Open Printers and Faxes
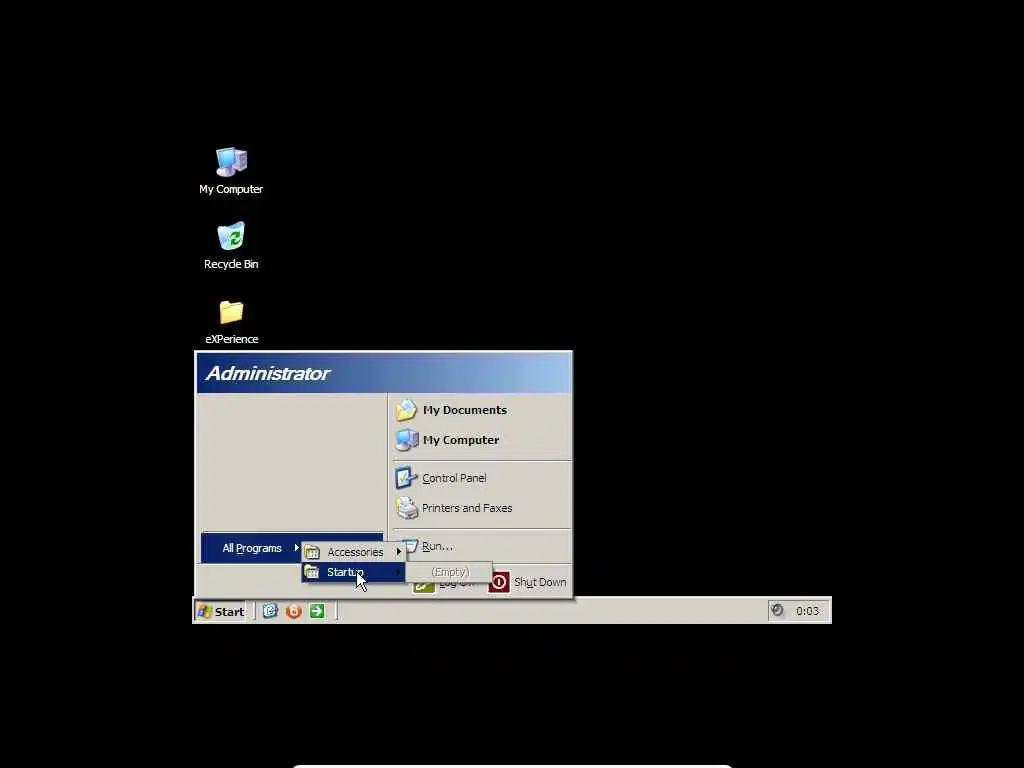This screenshot has width=1024, height=768. tap(482, 508)
